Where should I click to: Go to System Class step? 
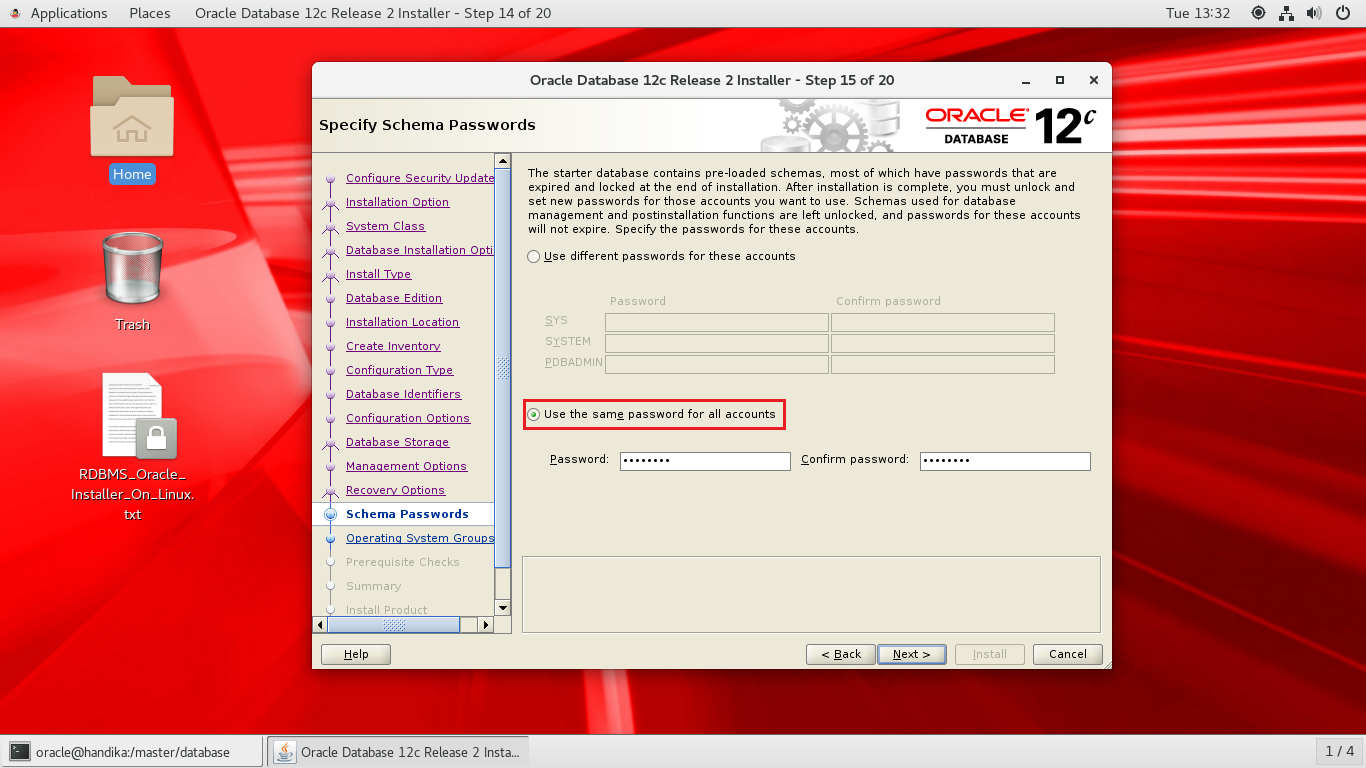(385, 226)
